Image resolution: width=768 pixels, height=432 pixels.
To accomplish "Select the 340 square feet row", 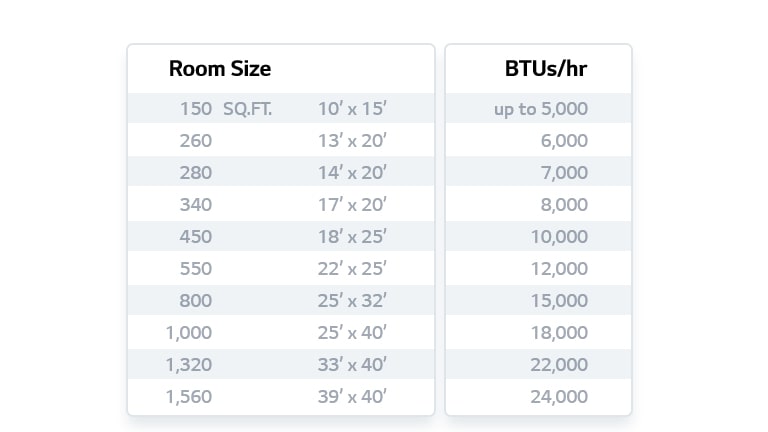I will click(x=196, y=205).
